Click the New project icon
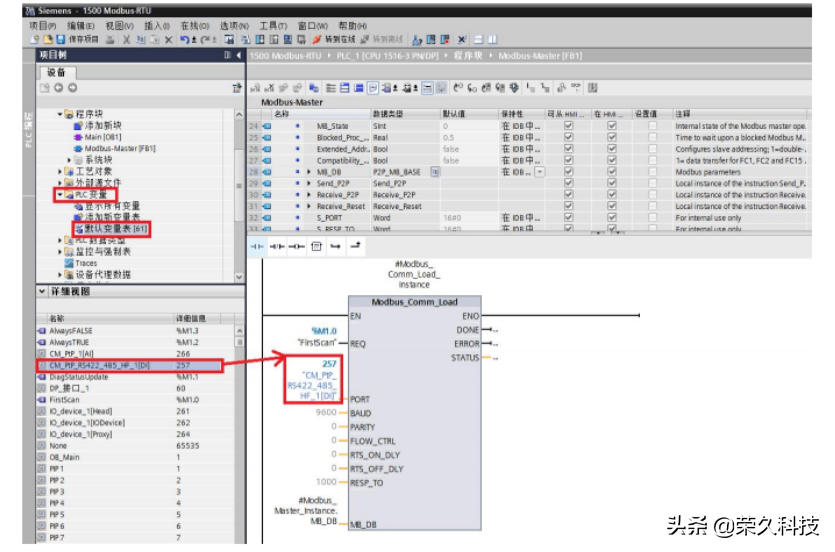The width and height of the screenshot is (835, 552). (x=35, y=39)
